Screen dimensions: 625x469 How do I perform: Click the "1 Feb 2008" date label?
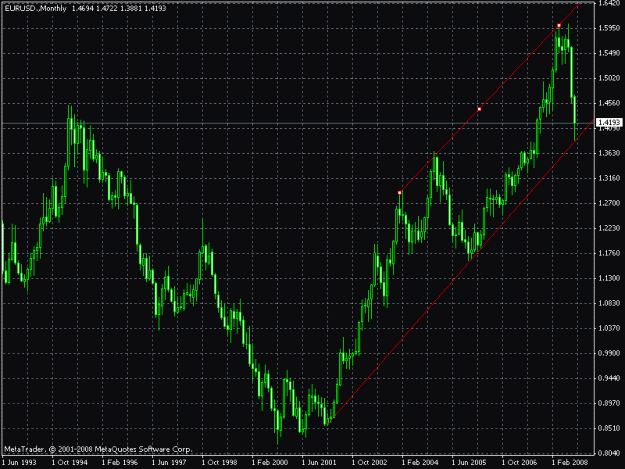(x=570, y=463)
